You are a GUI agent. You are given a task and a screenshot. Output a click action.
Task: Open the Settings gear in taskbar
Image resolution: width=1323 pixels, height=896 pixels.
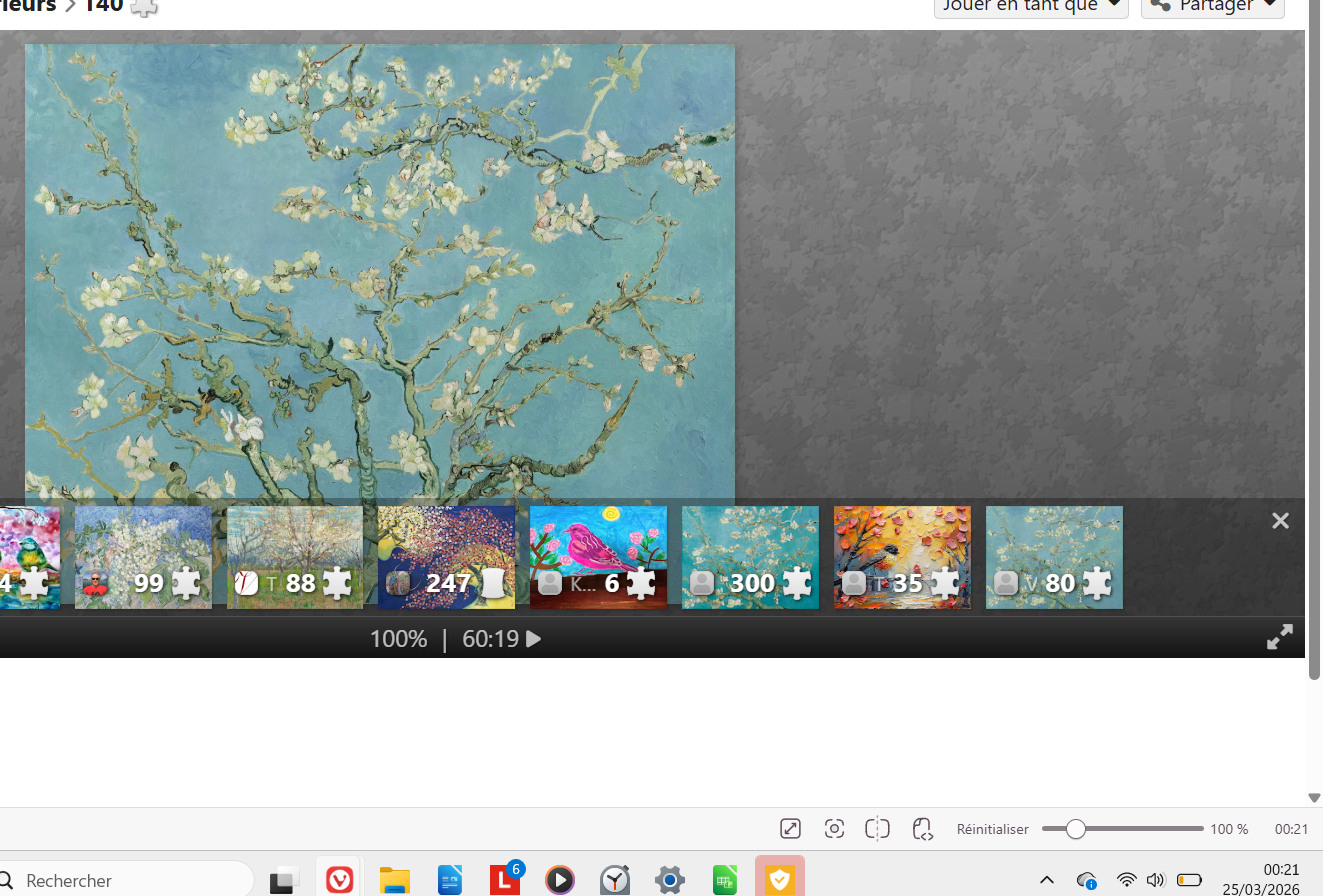click(670, 881)
